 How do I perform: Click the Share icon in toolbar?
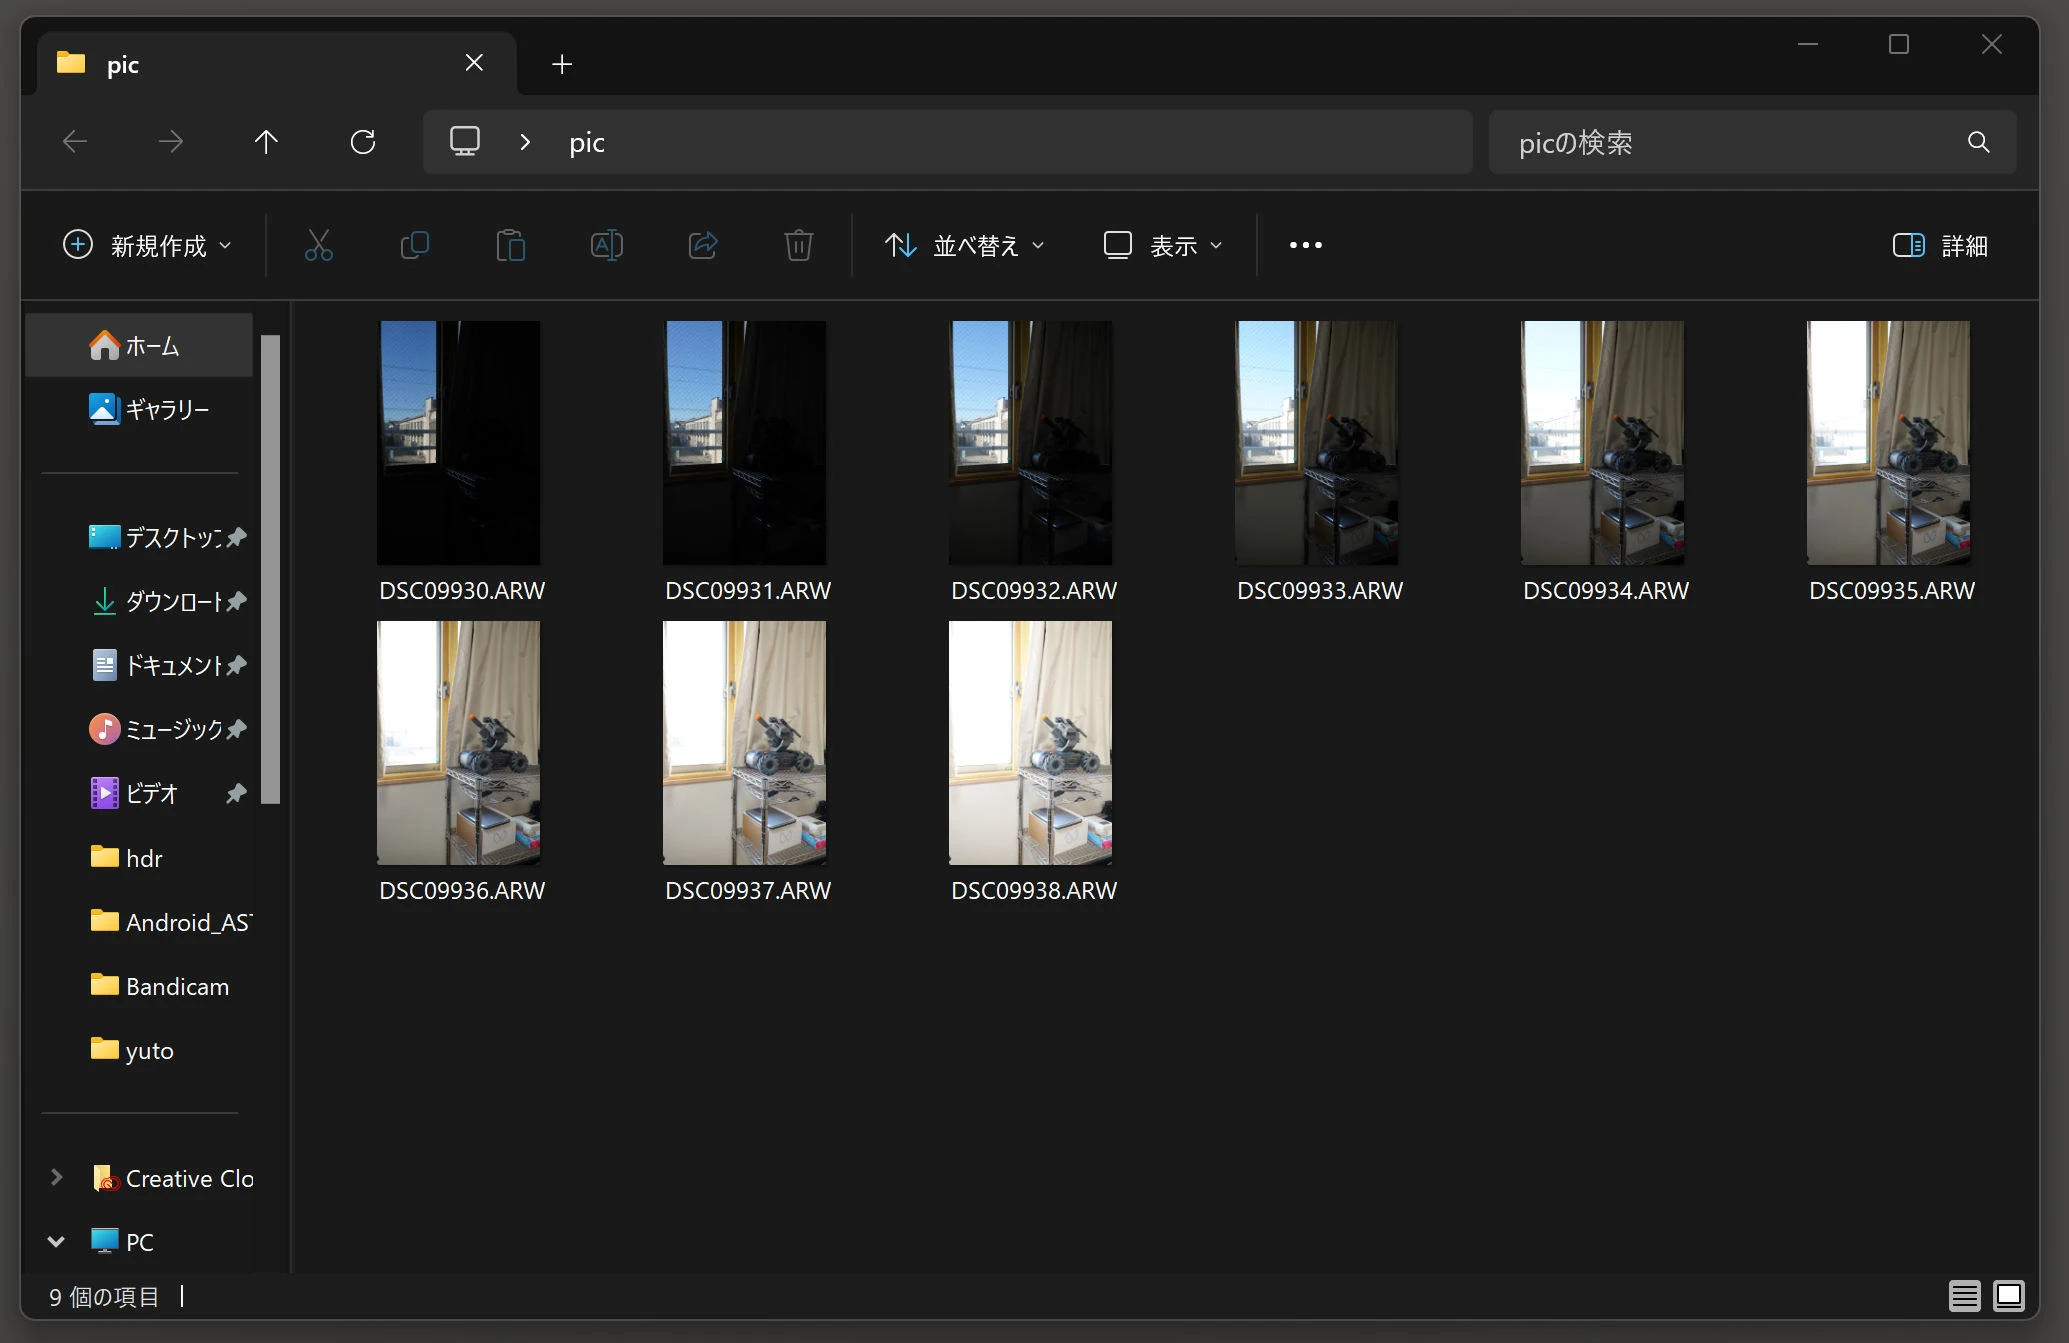point(703,245)
